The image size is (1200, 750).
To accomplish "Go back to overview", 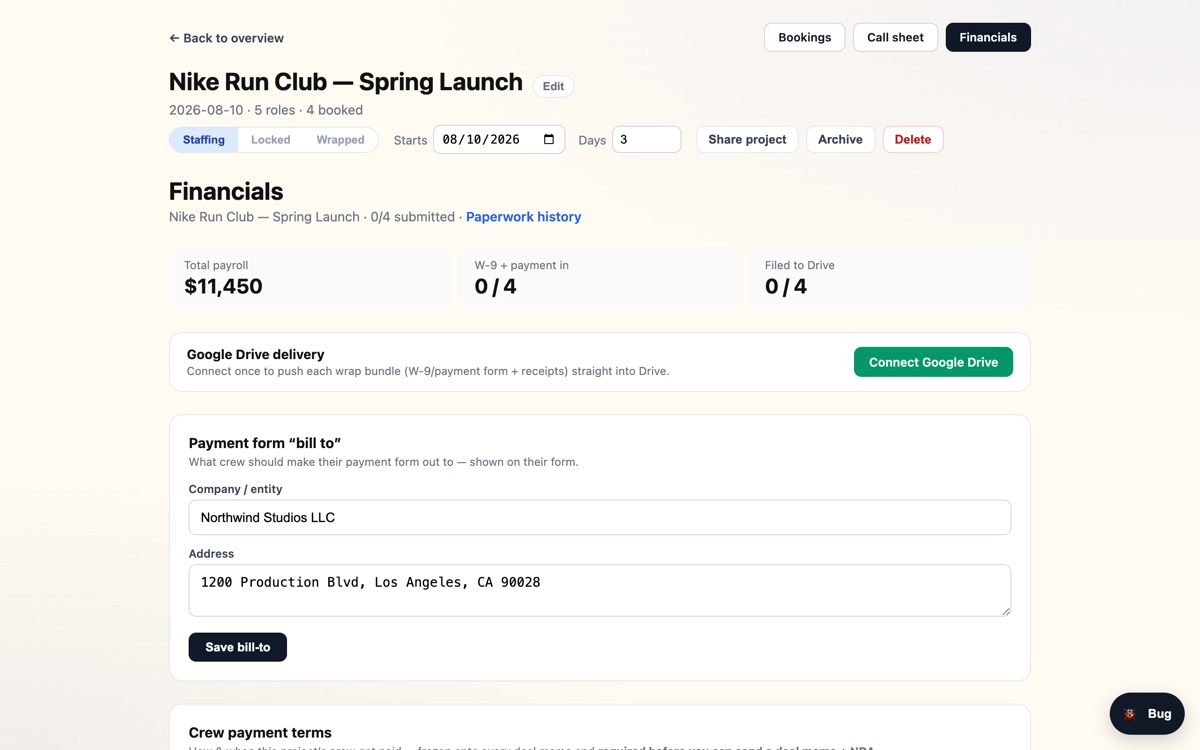I will pos(226,38).
